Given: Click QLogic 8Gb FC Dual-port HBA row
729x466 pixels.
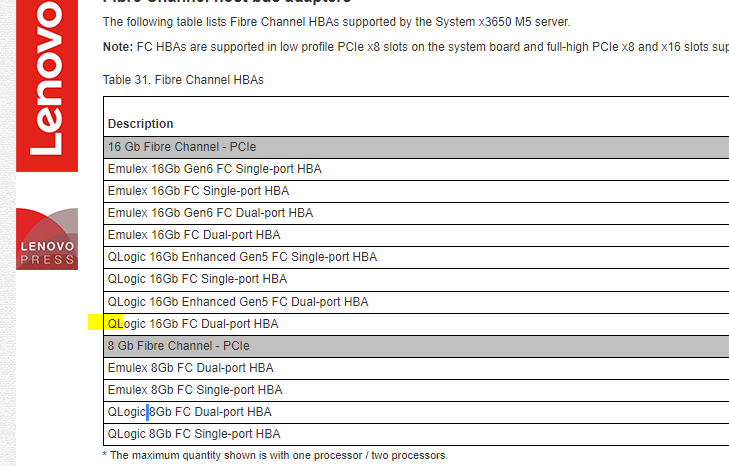Looking at the screenshot, I should pos(189,412).
